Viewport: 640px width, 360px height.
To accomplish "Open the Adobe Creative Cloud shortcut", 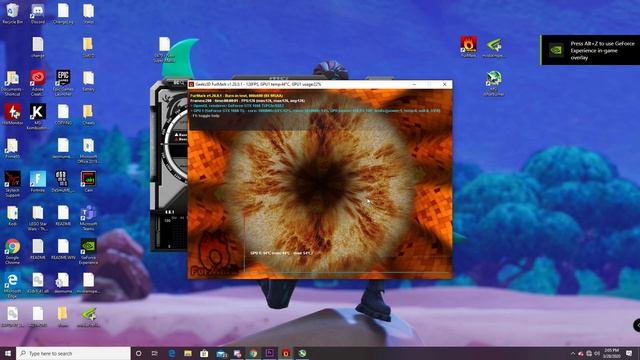I will [x=38, y=82].
